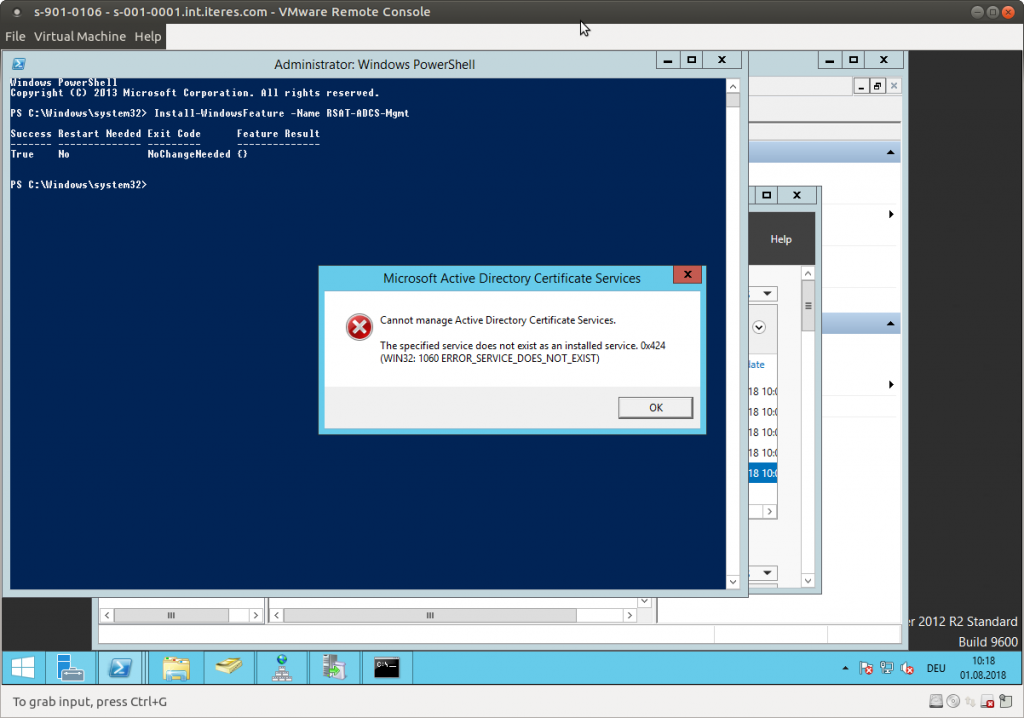Switch to PowerShell in the taskbar

(x=120, y=668)
